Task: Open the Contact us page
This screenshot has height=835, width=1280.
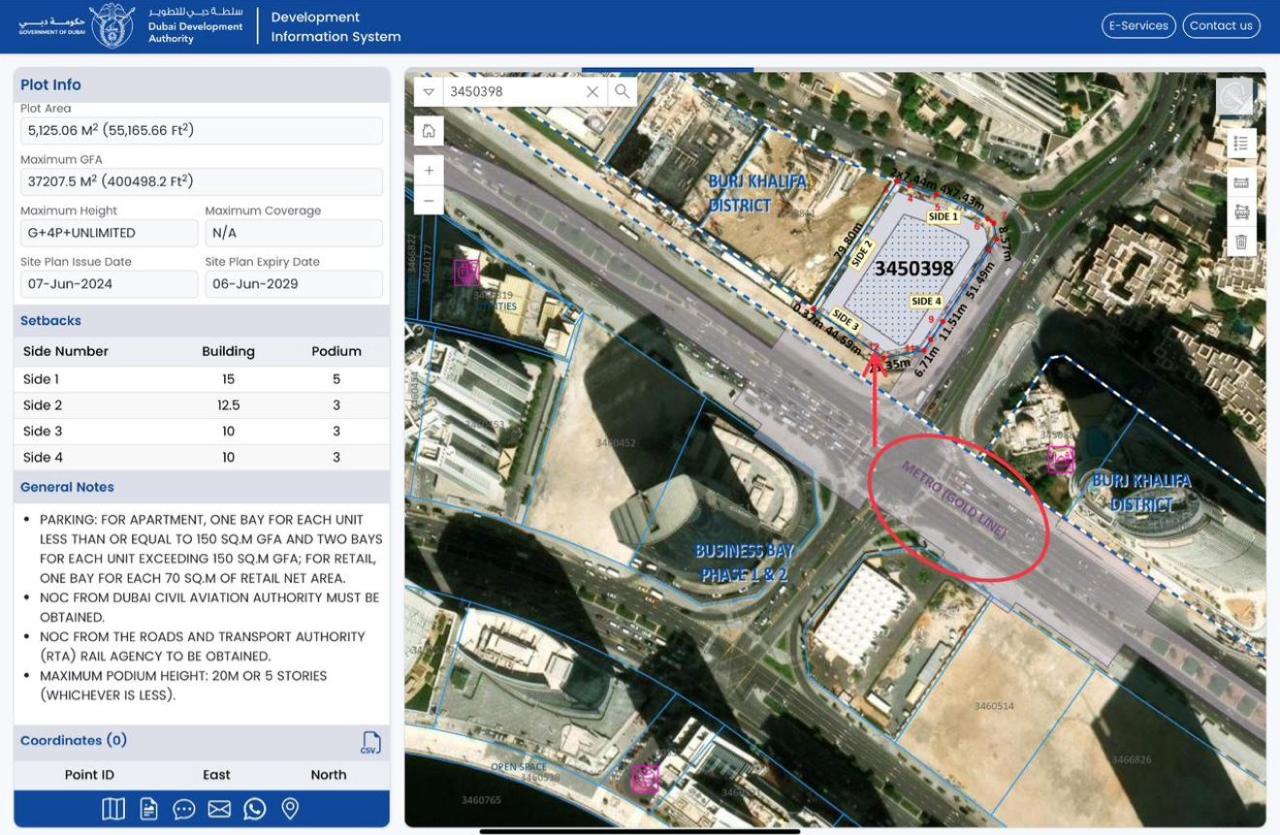Action: 1220,26
